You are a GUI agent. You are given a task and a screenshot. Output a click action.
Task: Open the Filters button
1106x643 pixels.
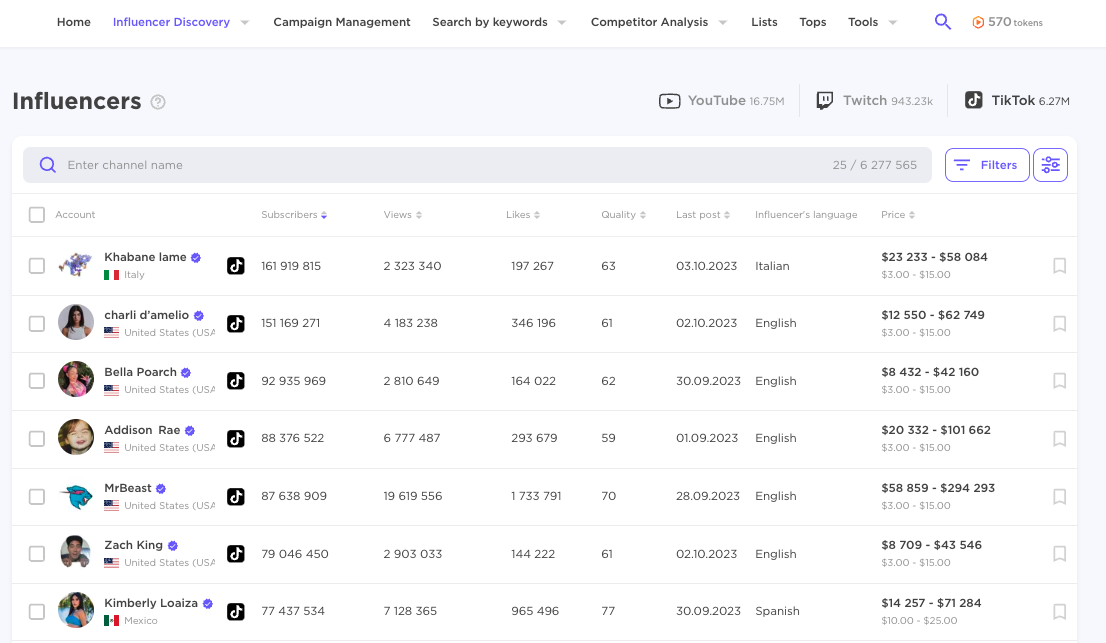(986, 165)
